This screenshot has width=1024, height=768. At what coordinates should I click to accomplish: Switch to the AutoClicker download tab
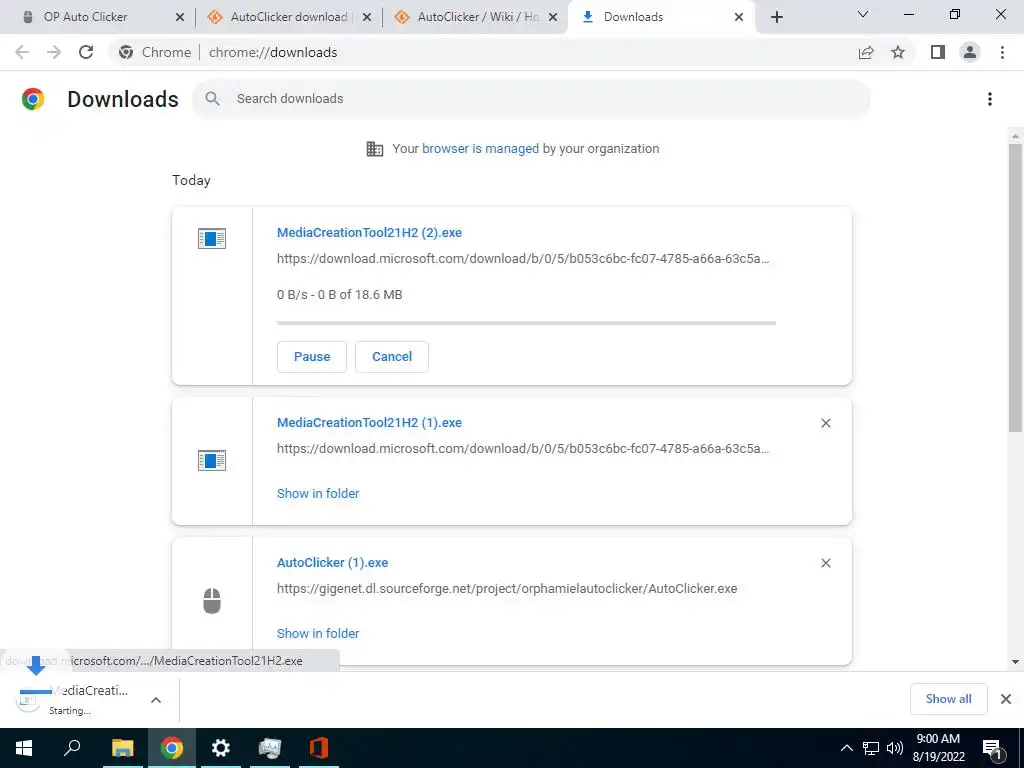(289, 17)
